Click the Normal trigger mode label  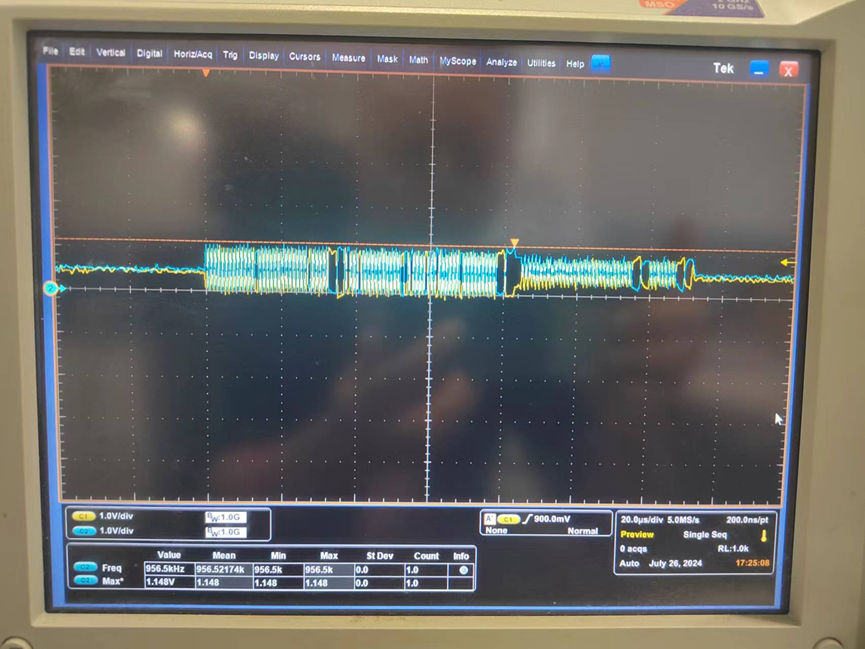tap(583, 531)
